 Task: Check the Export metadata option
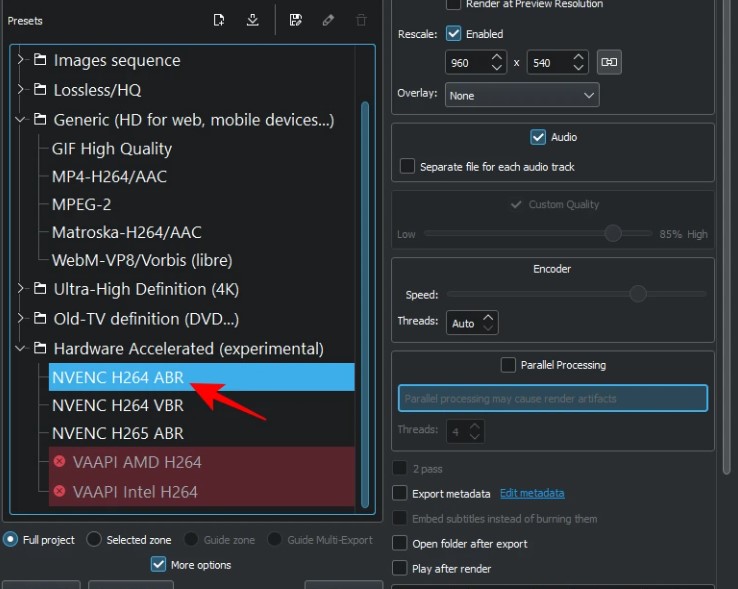pos(400,493)
